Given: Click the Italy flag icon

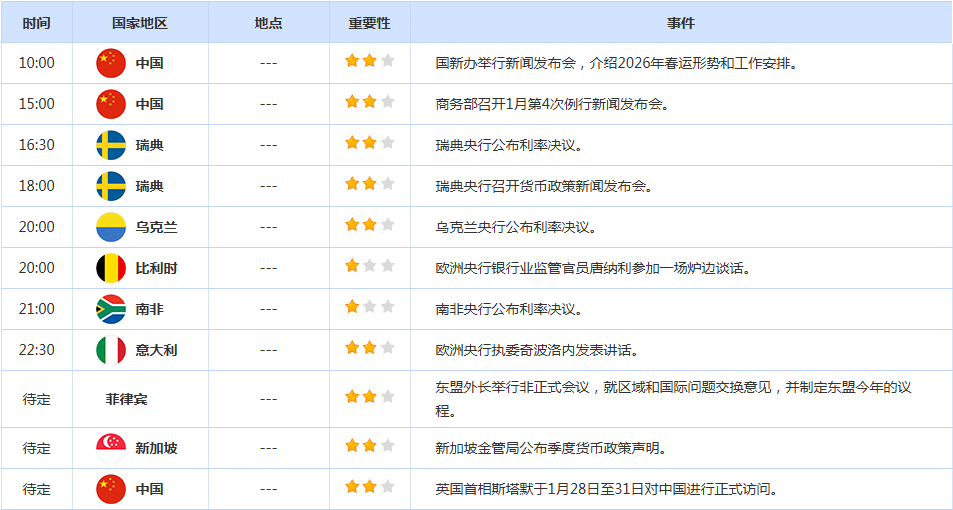Looking at the screenshot, I should click(111, 350).
